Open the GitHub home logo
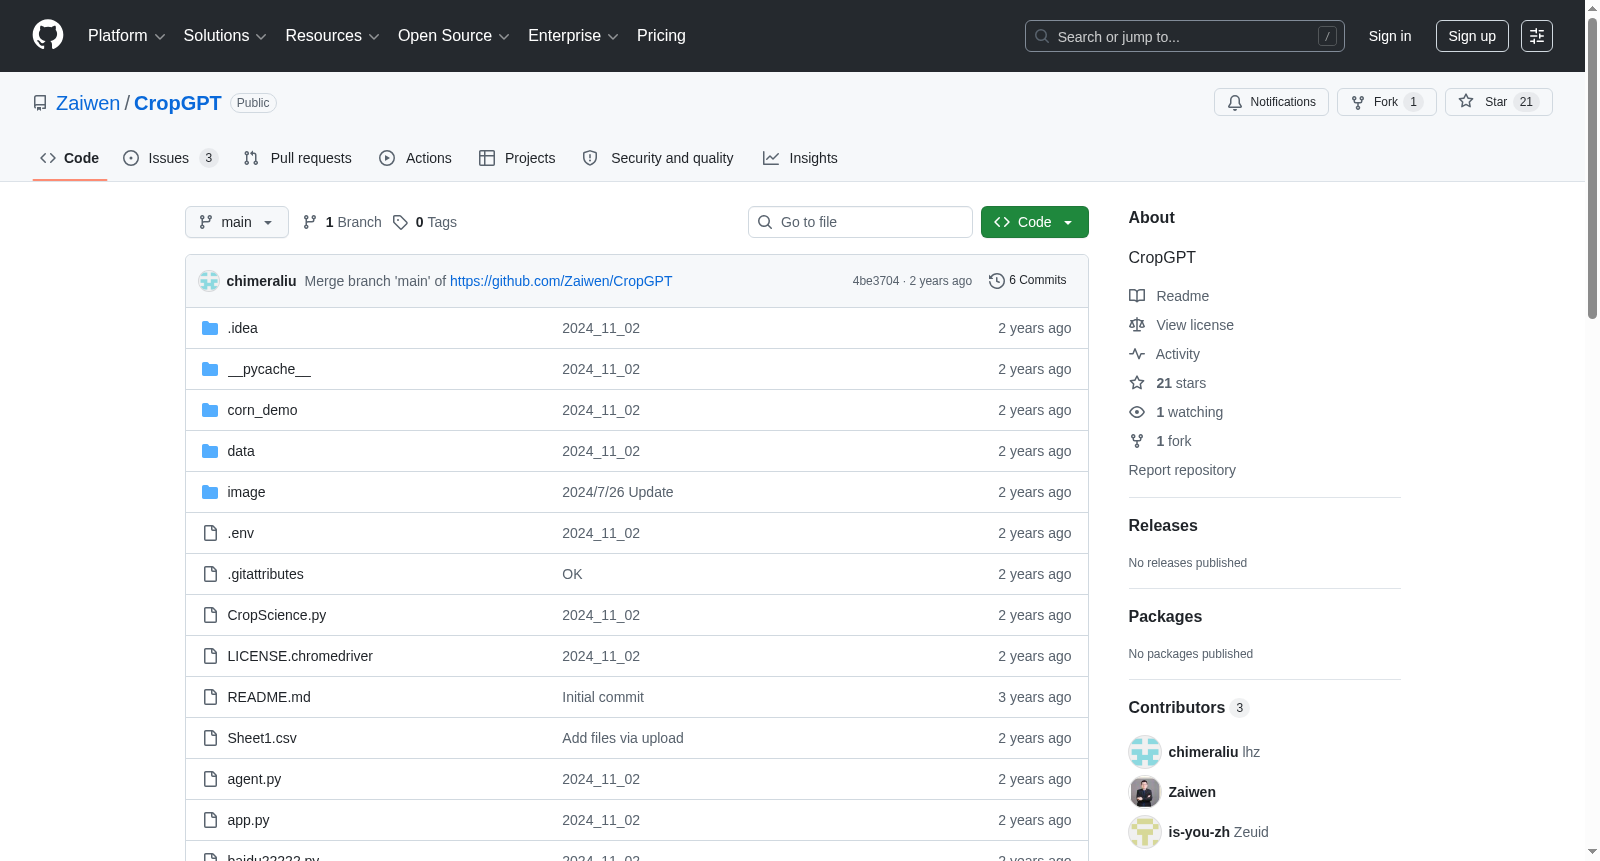Screen dimensions: 1600x861 [x=48, y=35]
